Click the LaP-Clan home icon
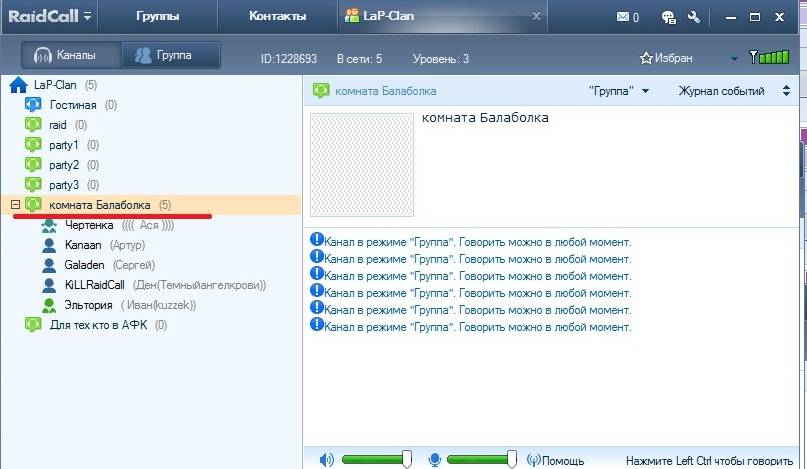The height and width of the screenshot is (469, 807). coord(18,85)
